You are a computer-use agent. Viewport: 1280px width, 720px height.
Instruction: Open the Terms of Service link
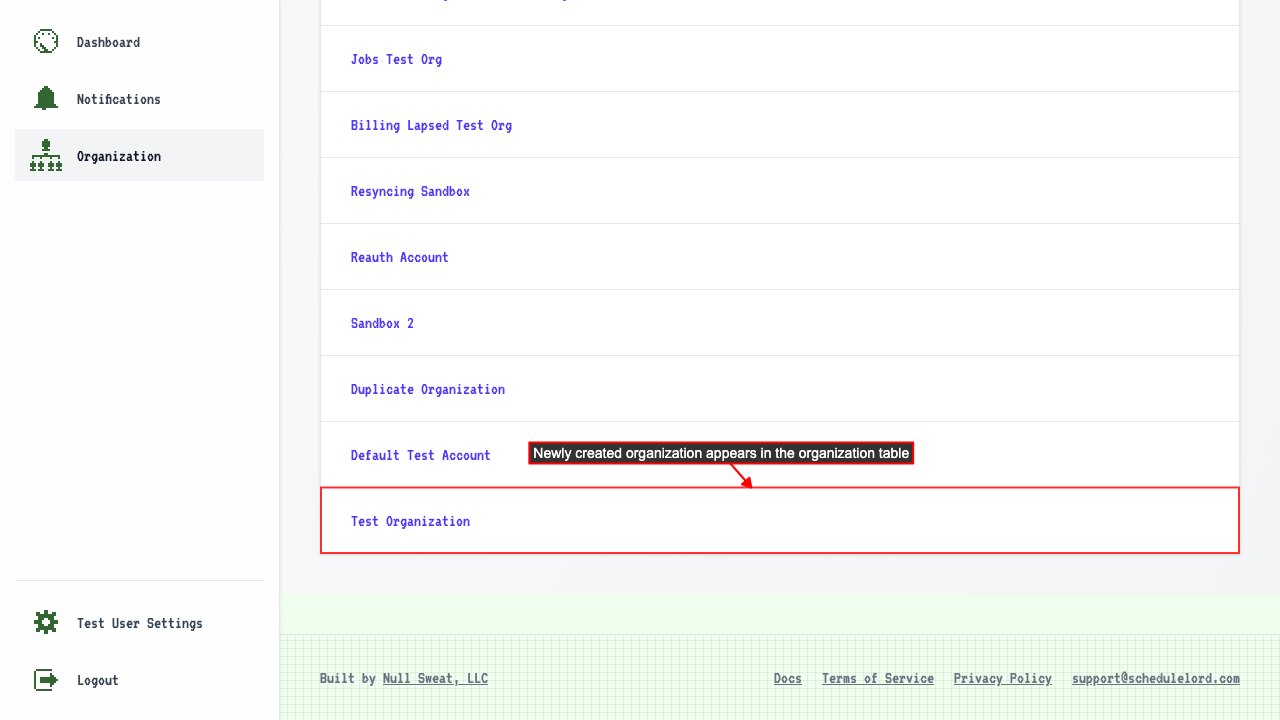point(878,678)
